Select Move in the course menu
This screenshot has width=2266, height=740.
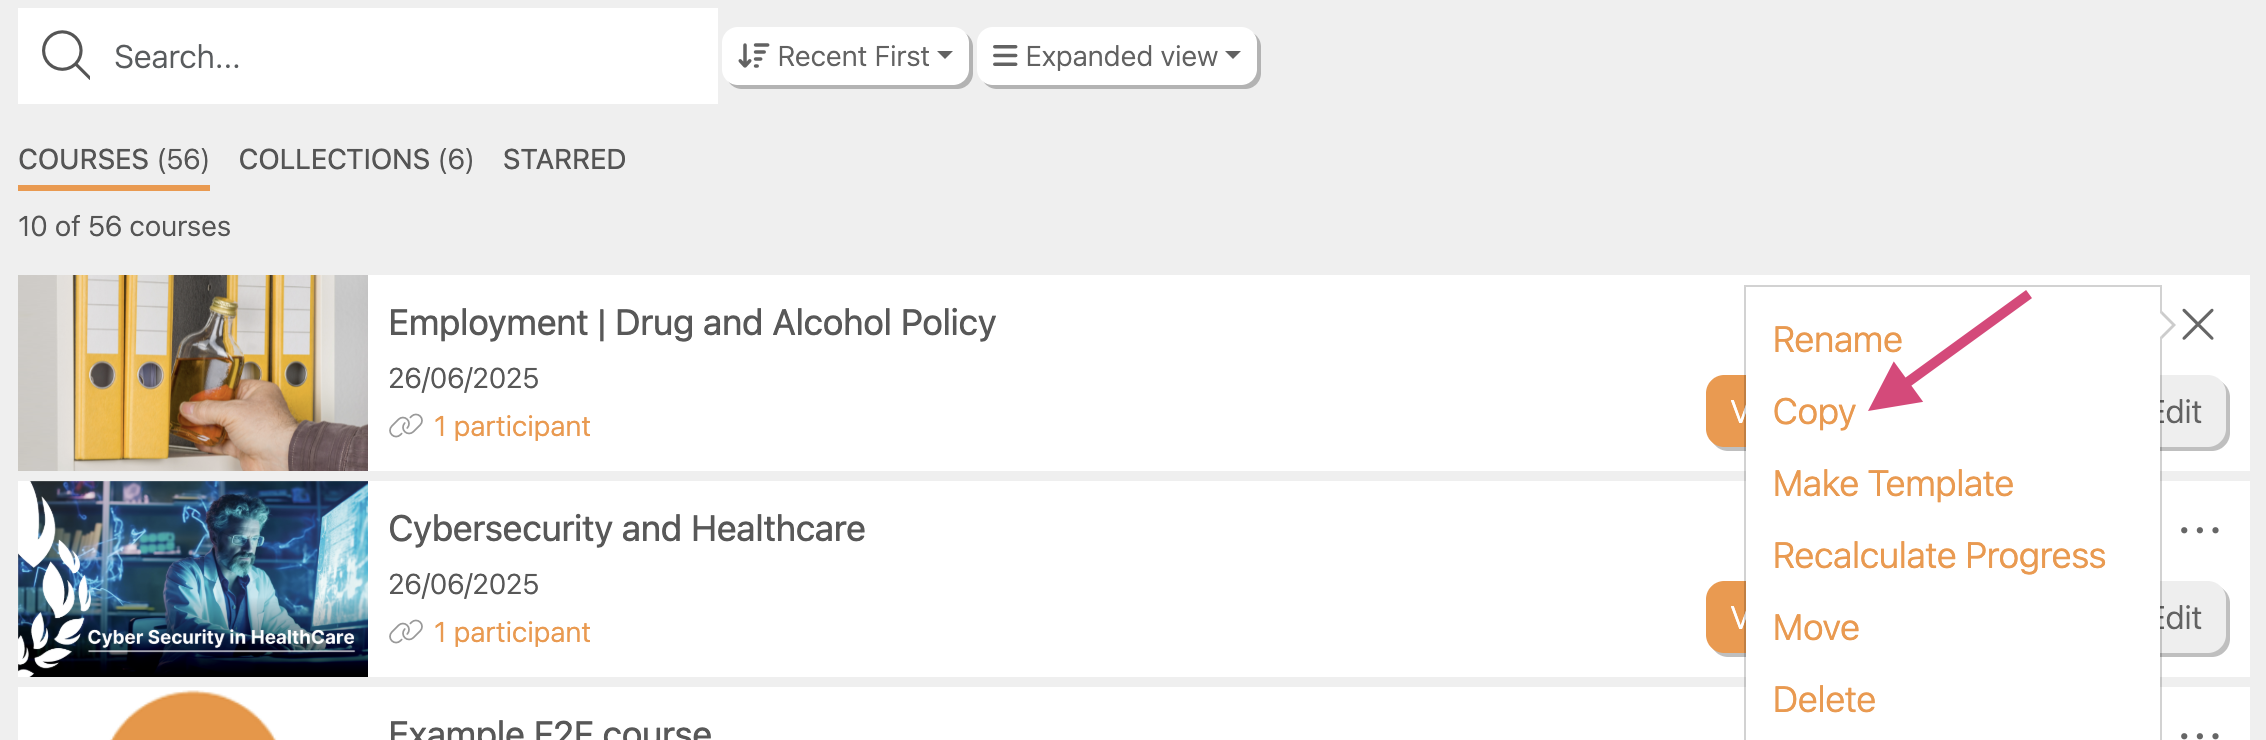(1816, 628)
